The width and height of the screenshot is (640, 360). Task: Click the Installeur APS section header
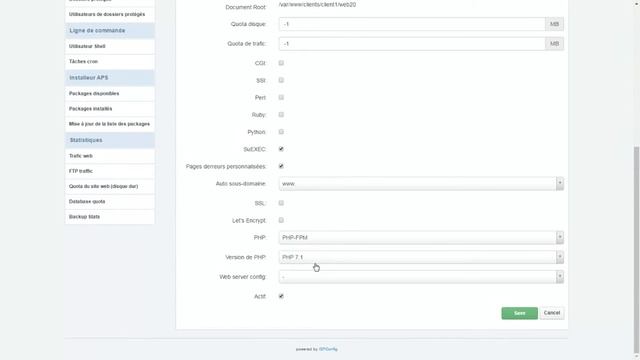tap(110, 78)
